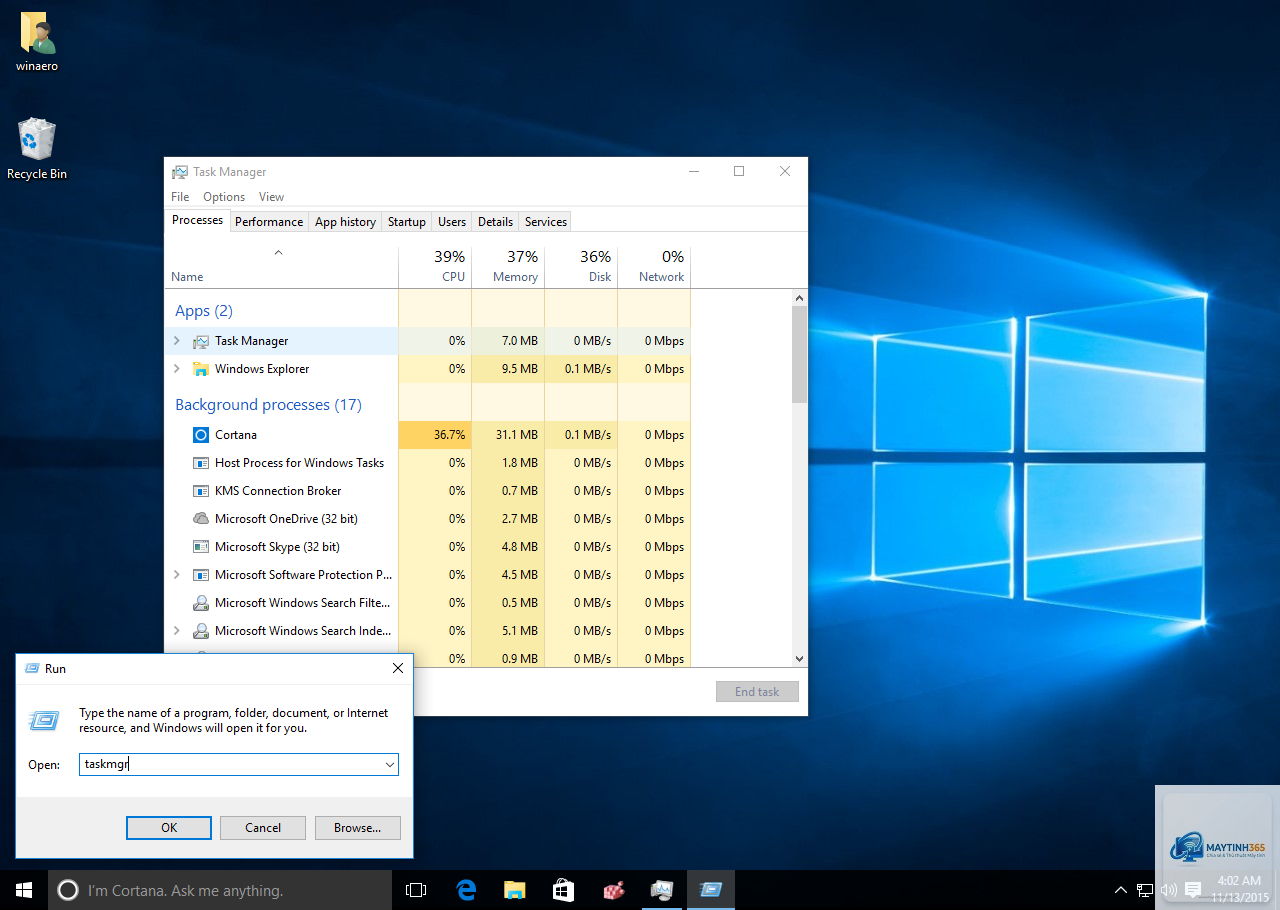
Task: Click the Run dialog taskbar icon
Action: (711, 890)
